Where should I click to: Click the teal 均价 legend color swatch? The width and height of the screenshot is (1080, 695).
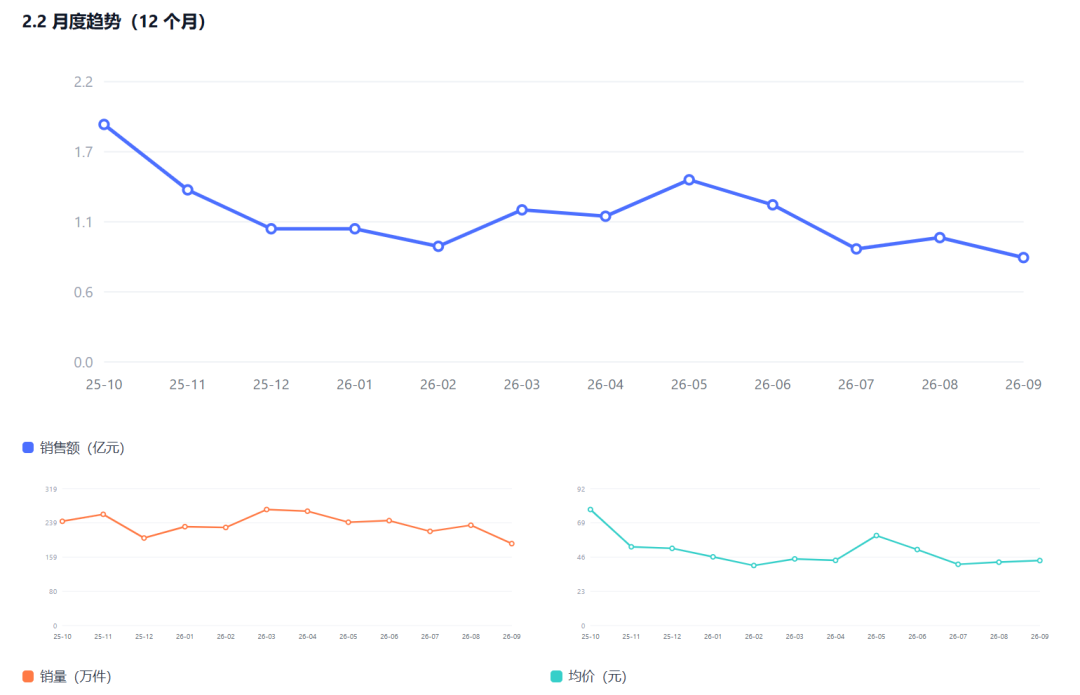tap(557, 676)
